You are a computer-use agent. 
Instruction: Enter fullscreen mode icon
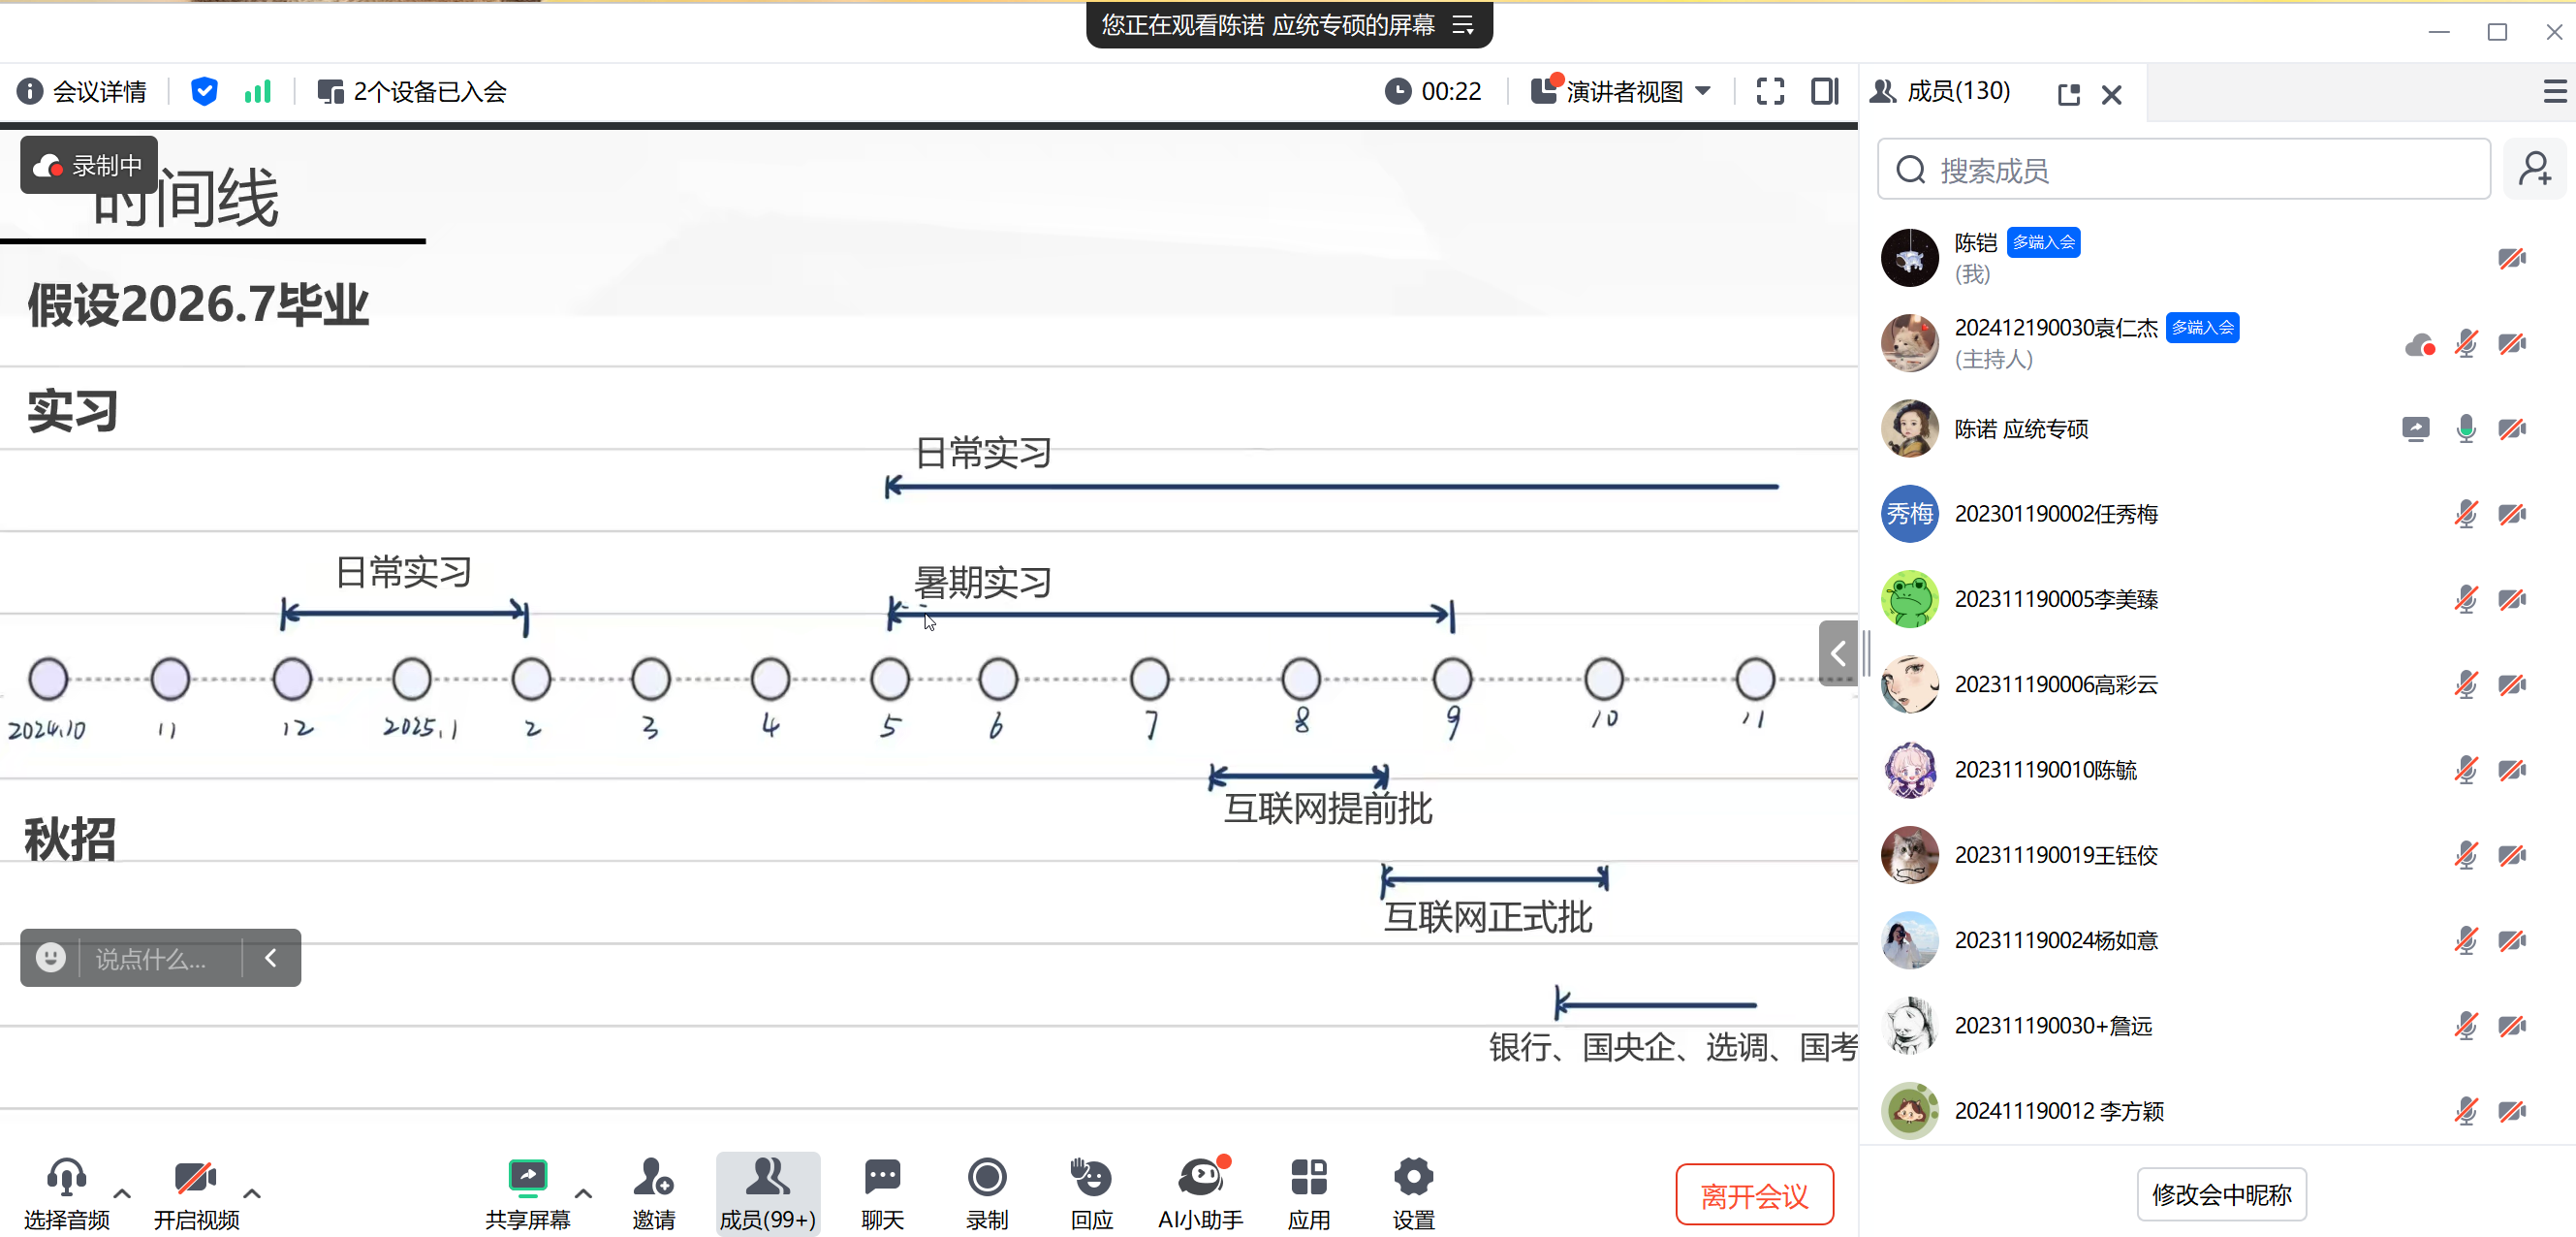[x=1770, y=91]
